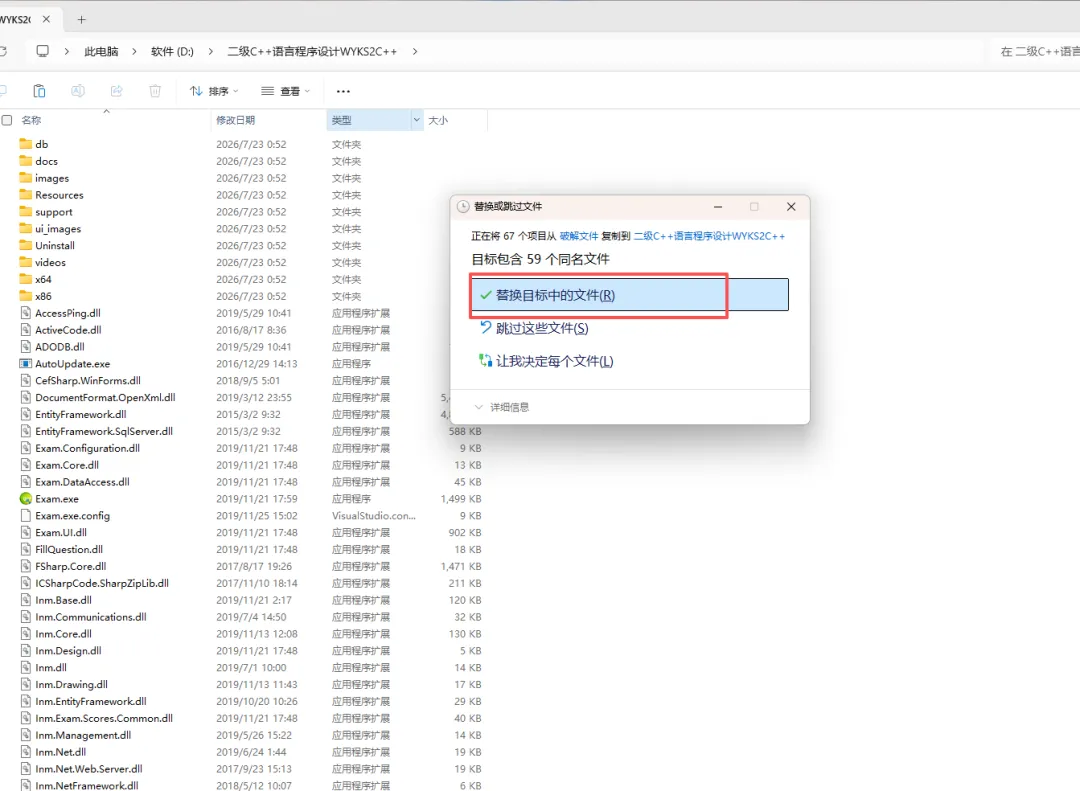Screen dimensions: 1080x791
Task: Open the 排序 sort dropdown
Action: pos(214,91)
